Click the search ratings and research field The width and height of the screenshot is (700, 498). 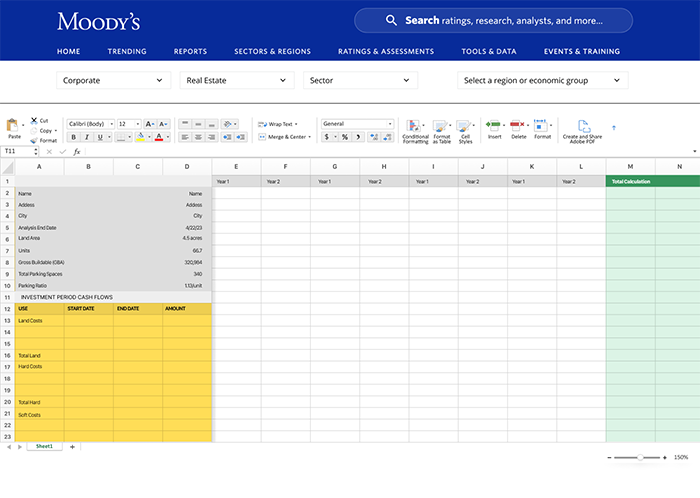(x=493, y=20)
